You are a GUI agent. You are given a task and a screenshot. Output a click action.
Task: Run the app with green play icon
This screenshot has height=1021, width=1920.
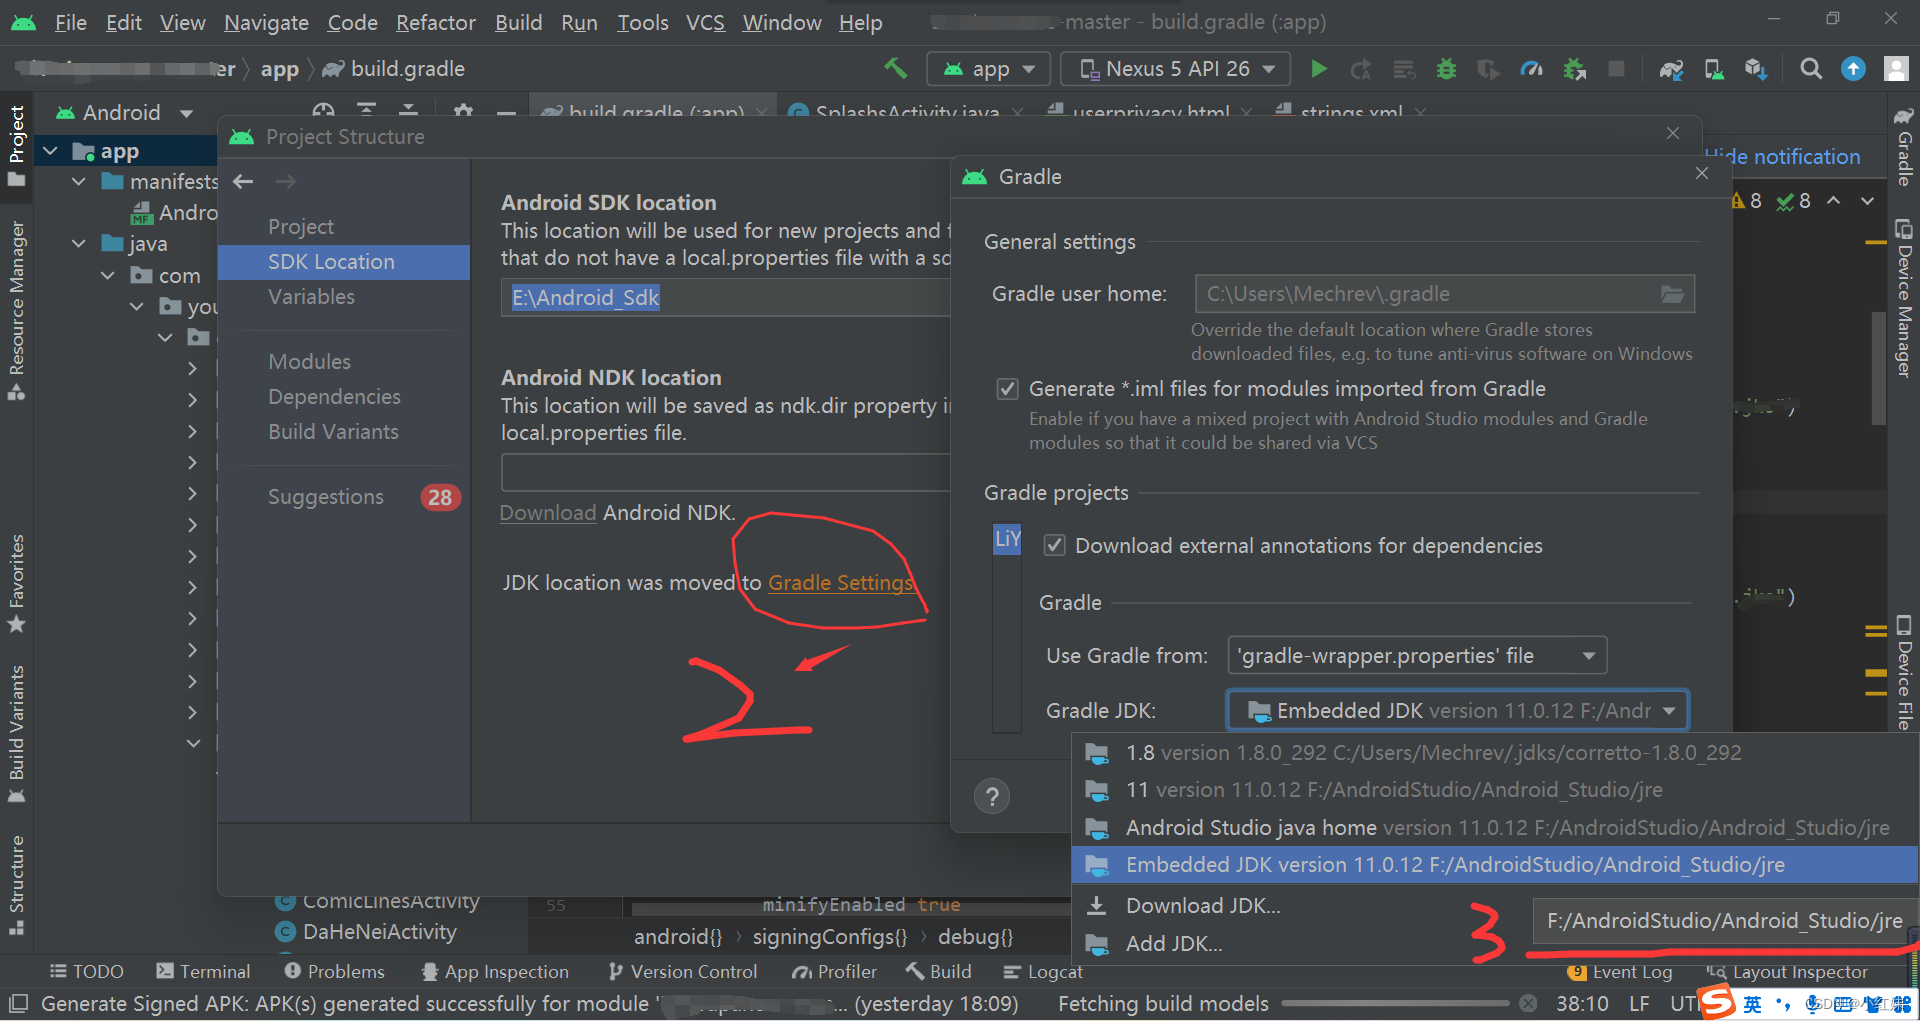(x=1319, y=69)
